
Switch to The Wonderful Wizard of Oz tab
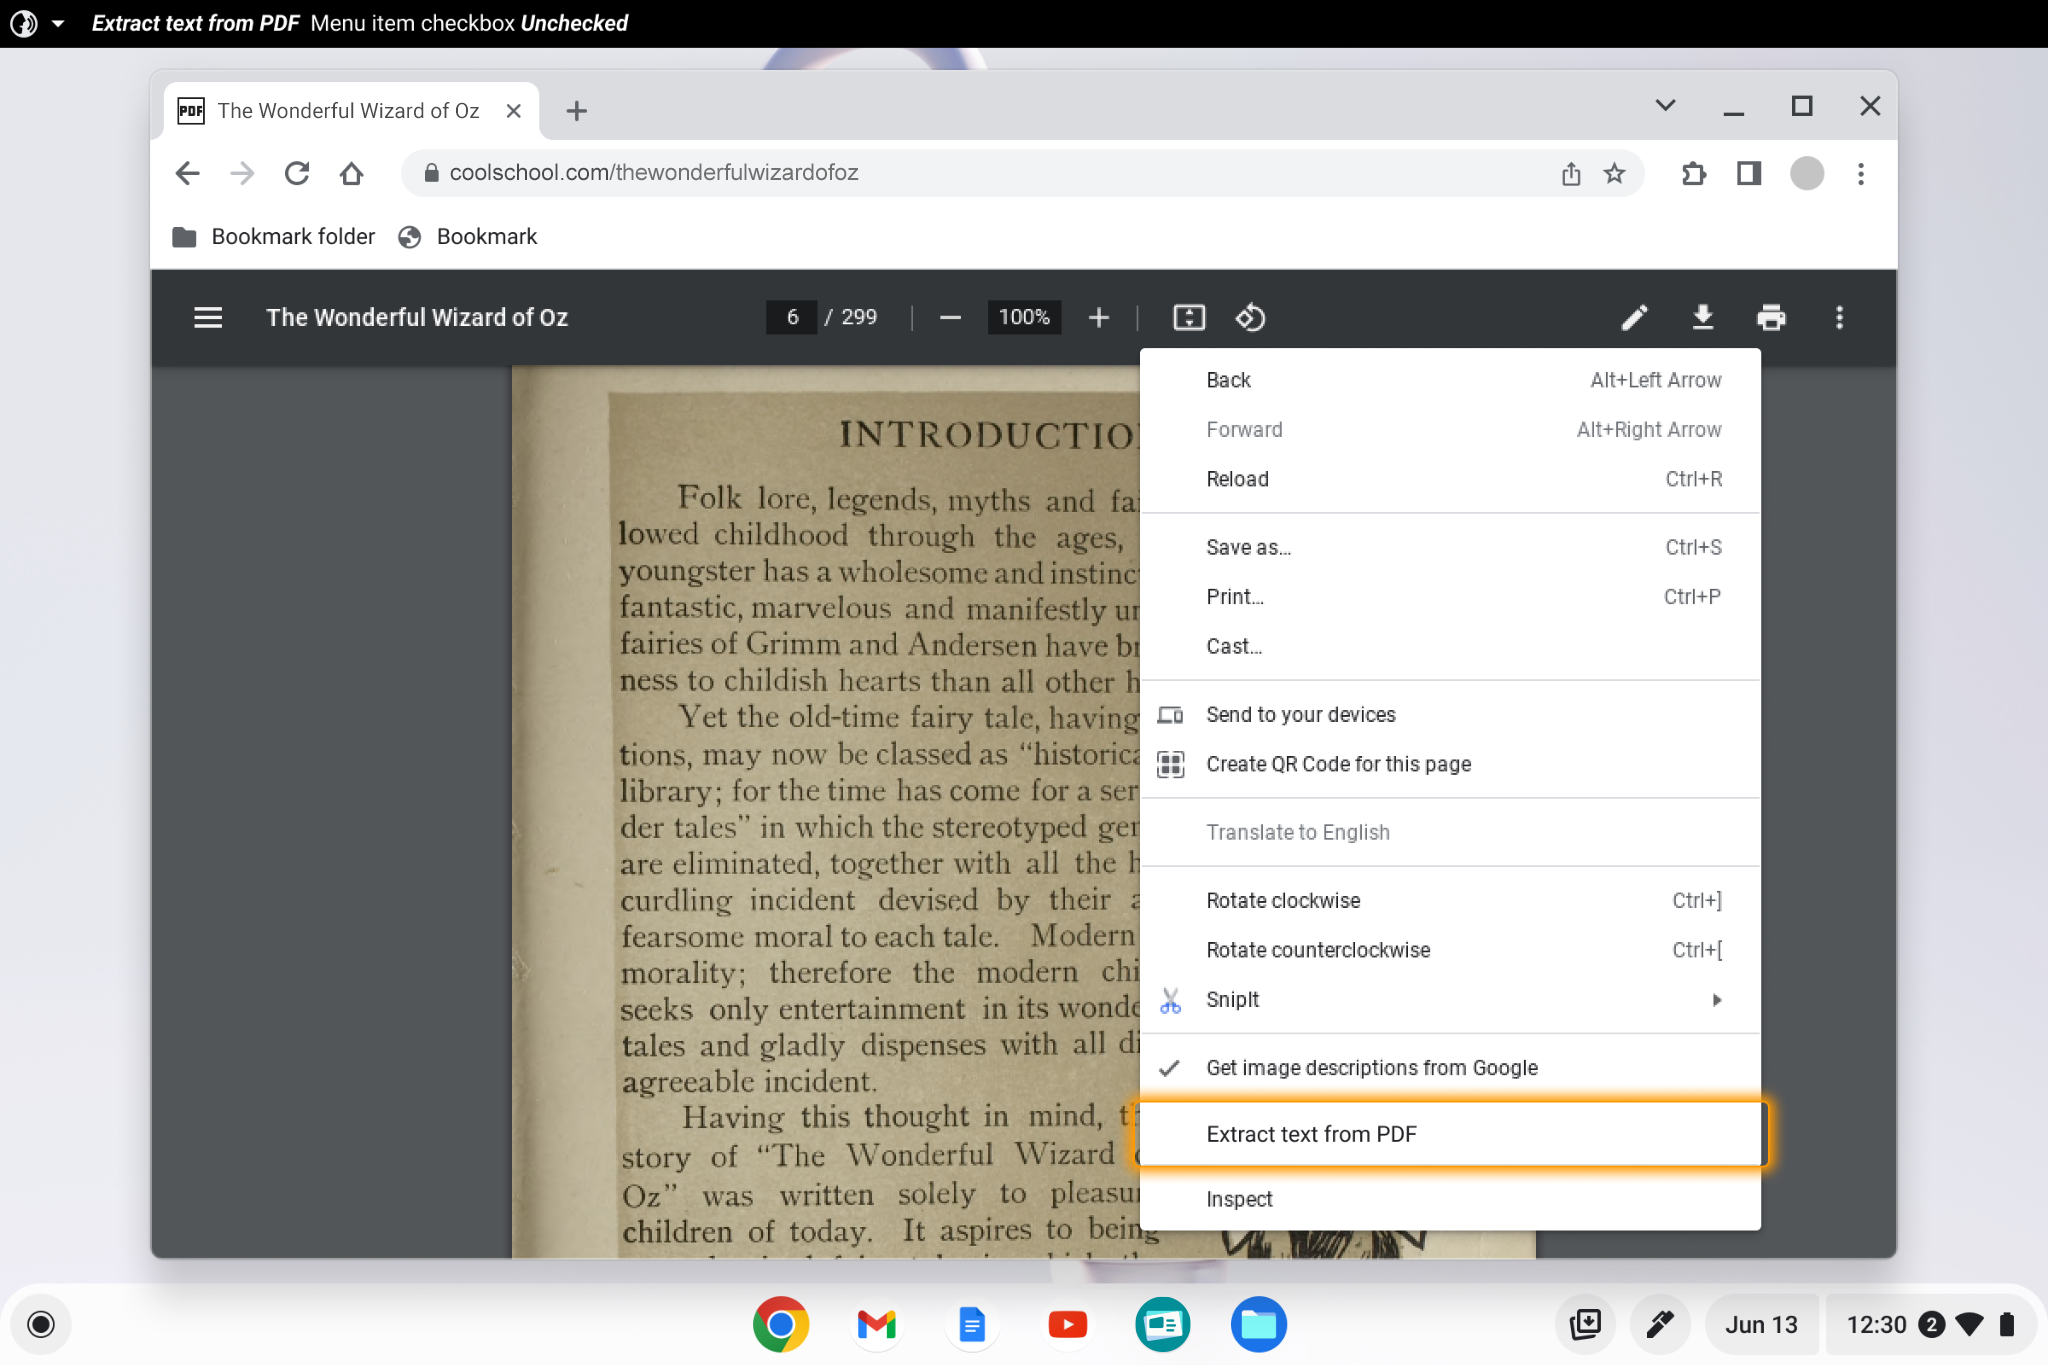click(348, 110)
